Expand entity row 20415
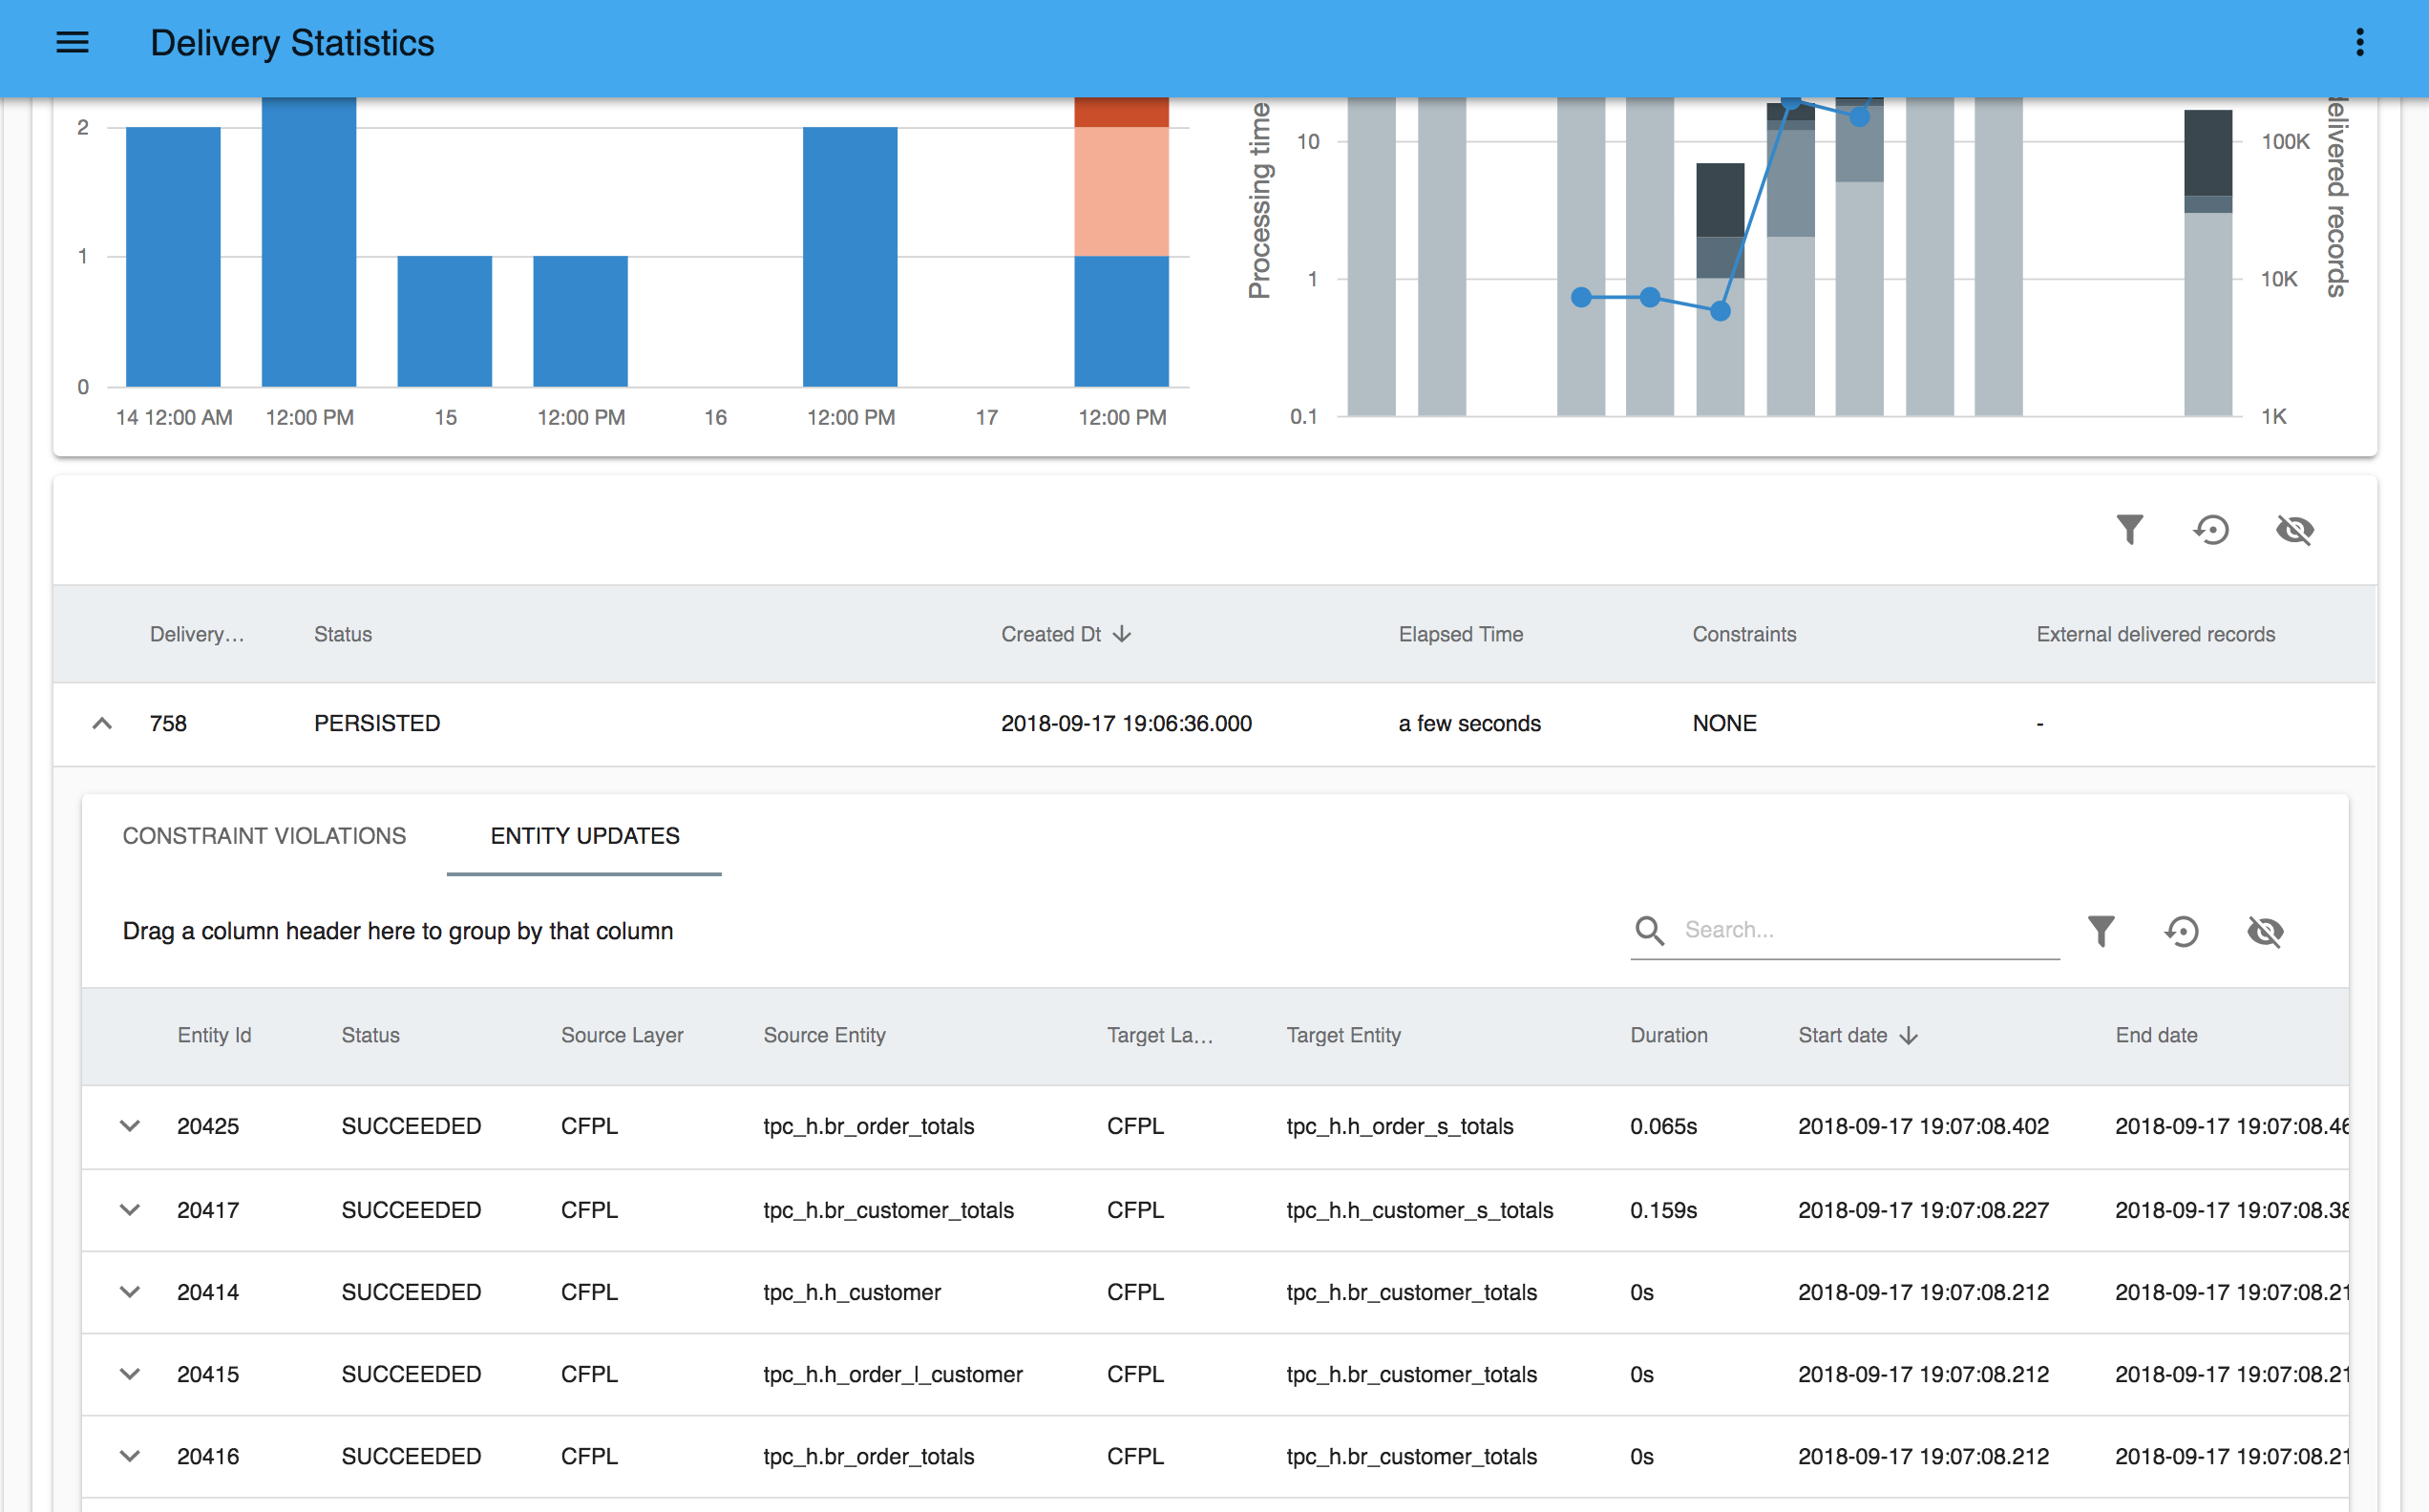Image resolution: width=2429 pixels, height=1512 pixels. tap(130, 1374)
